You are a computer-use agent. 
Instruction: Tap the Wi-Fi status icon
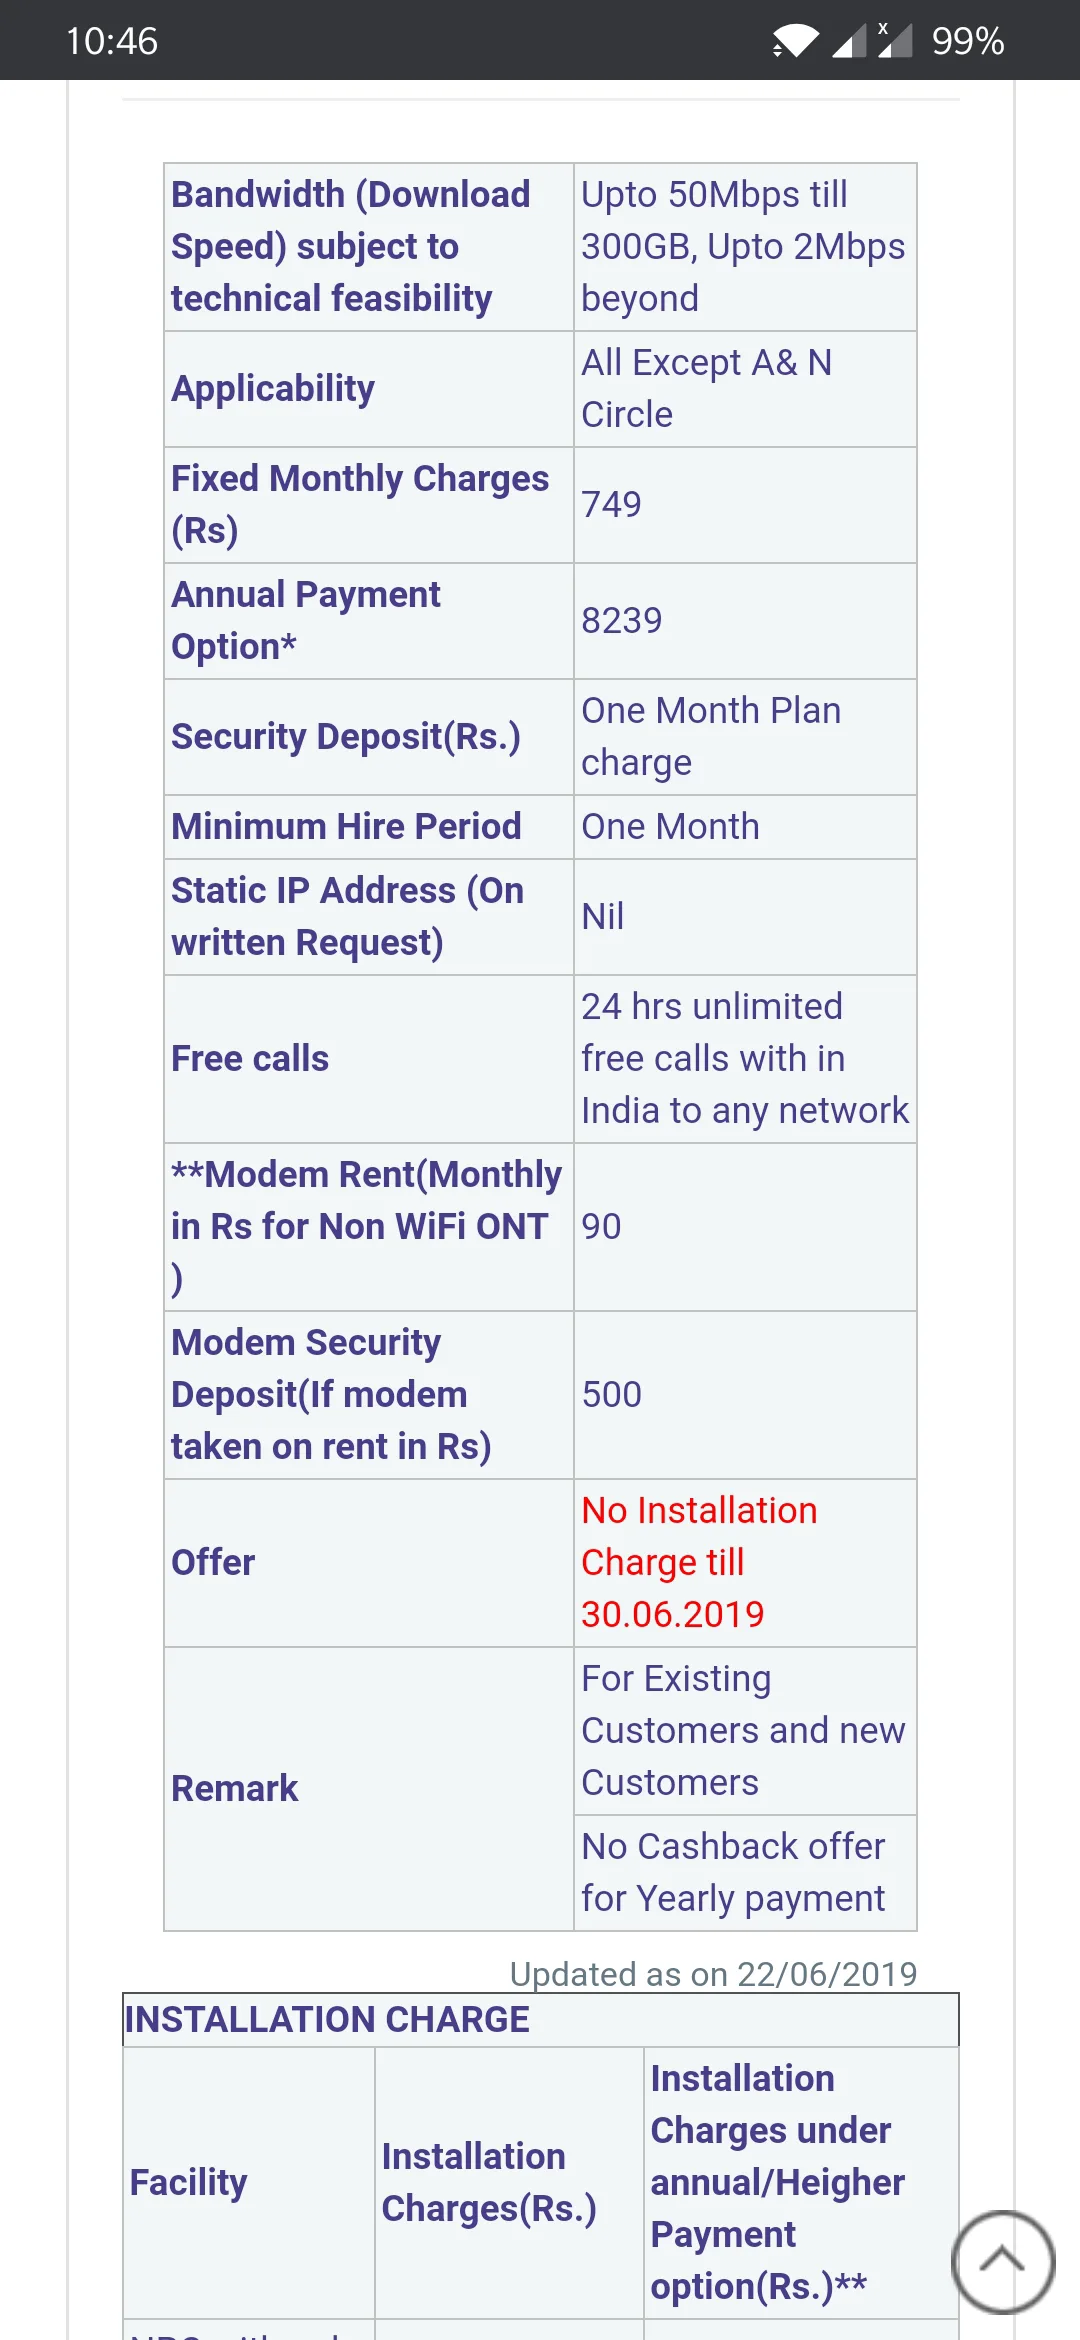point(795,41)
